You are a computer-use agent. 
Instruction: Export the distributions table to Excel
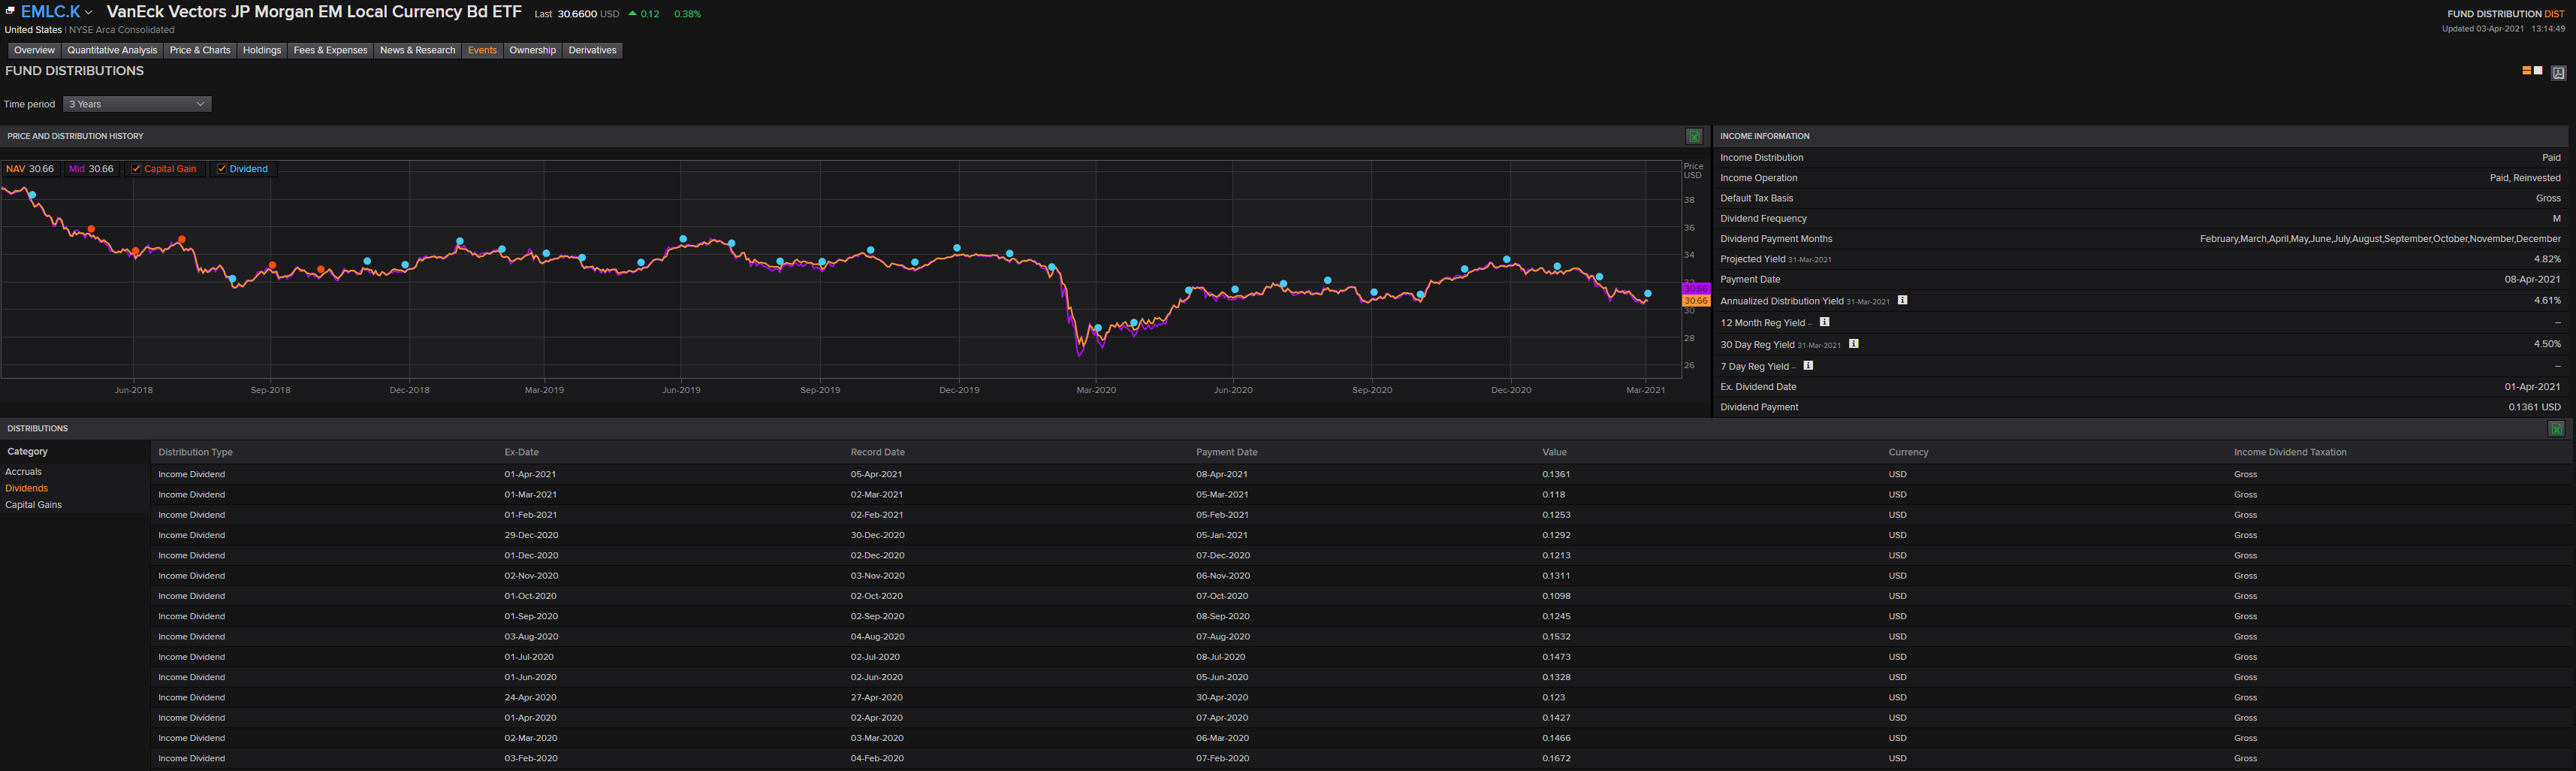2556,429
